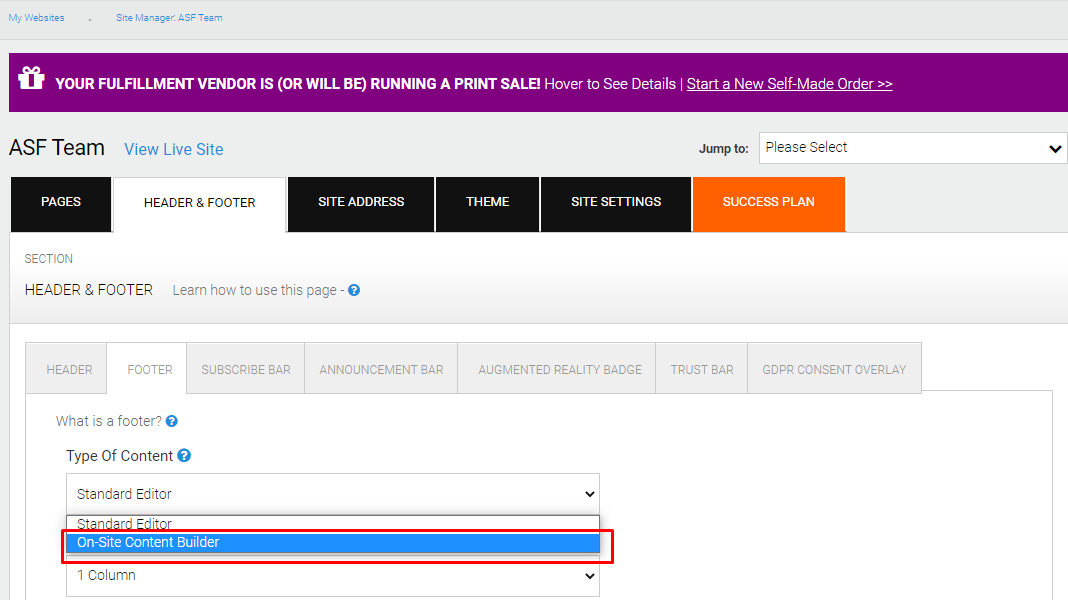Screen dimensions: 1068x600
Task: Choose Standard Editor option in the list
Action: pyautogui.click(x=332, y=524)
